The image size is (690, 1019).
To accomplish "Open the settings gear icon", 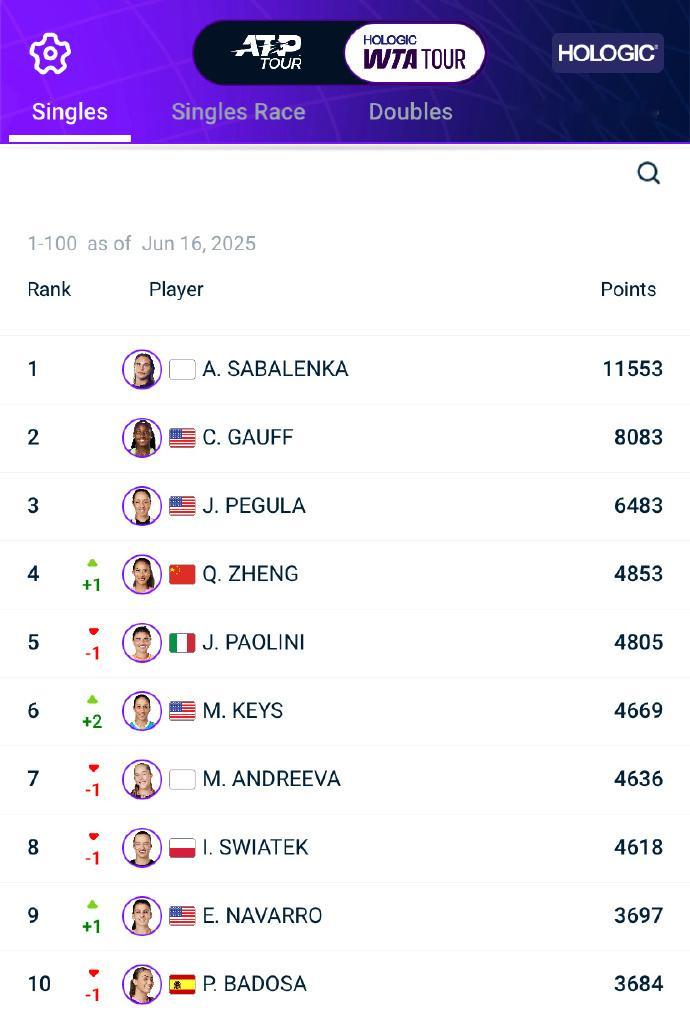I will pos(50,53).
